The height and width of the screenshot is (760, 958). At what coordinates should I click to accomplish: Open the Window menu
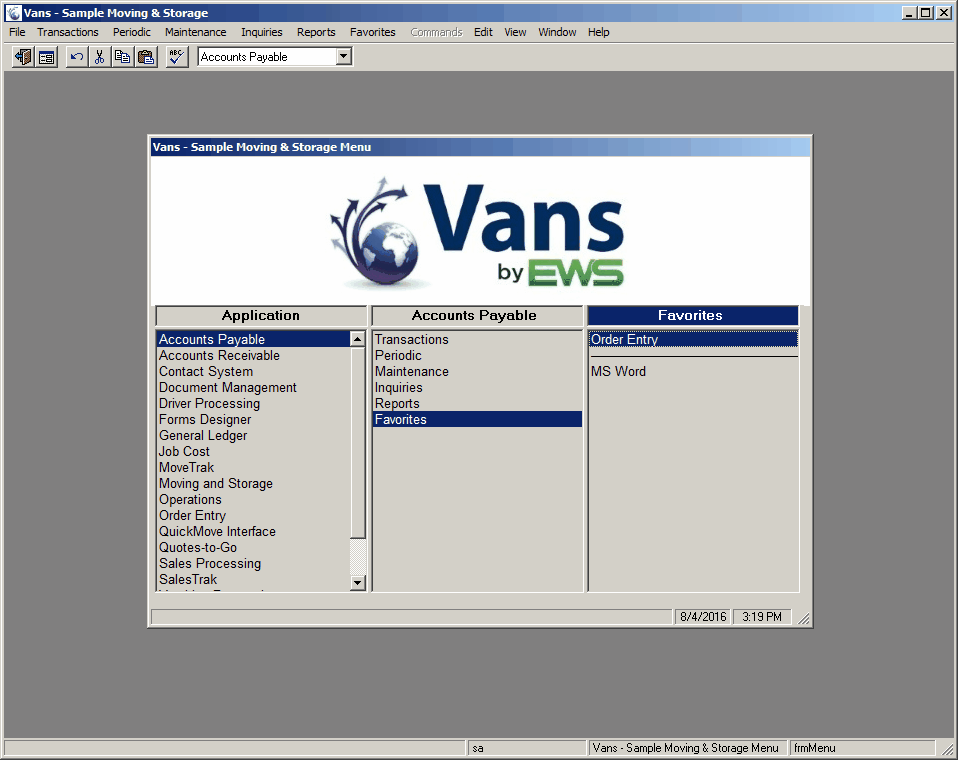tap(557, 32)
